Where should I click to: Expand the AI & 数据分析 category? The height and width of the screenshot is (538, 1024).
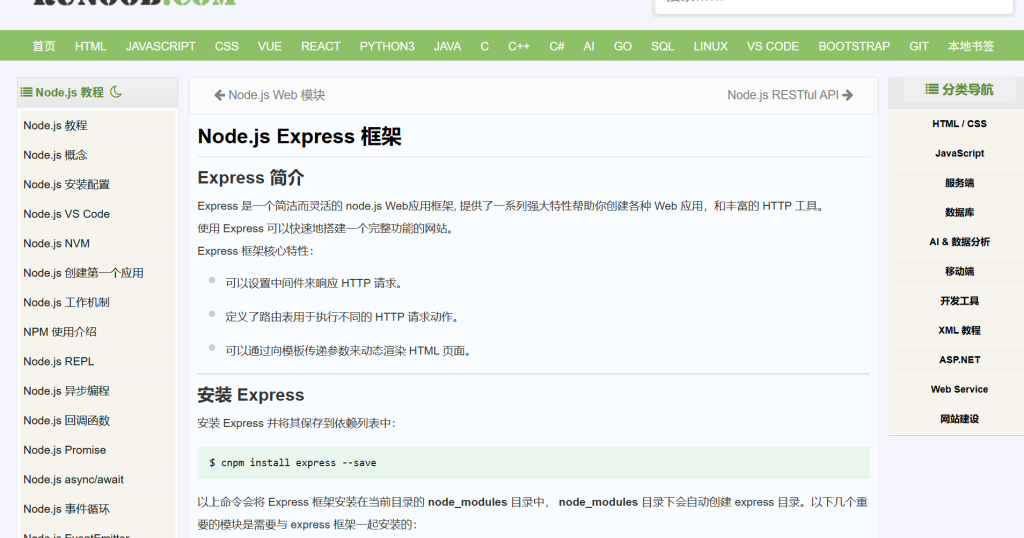tap(959, 242)
